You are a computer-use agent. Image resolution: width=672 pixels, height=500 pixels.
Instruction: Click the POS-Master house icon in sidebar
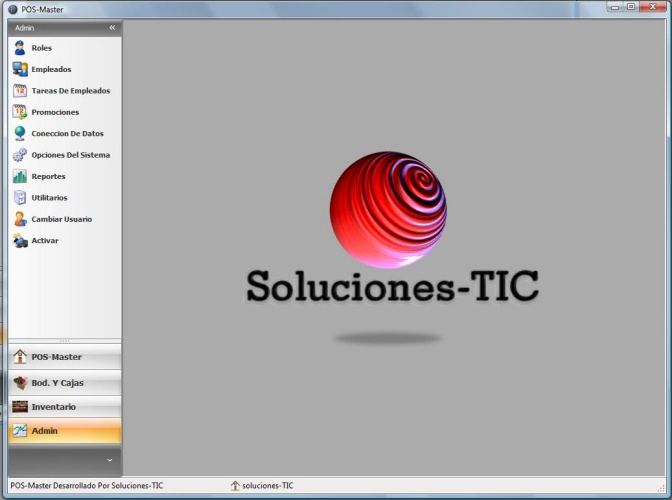pyautogui.click(x=20, y=356)
